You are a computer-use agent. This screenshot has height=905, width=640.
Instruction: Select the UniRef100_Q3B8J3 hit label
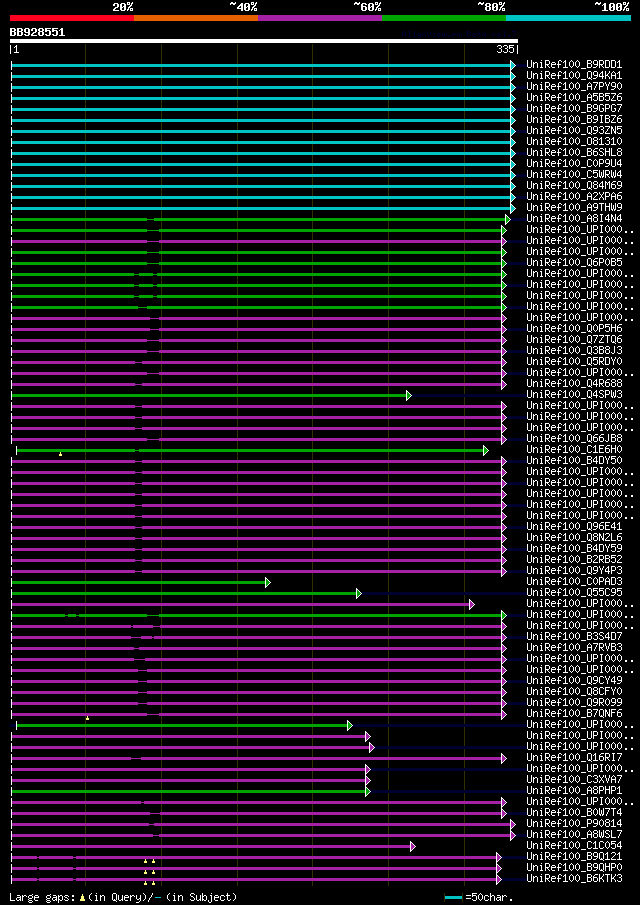[x=574, y=350]
